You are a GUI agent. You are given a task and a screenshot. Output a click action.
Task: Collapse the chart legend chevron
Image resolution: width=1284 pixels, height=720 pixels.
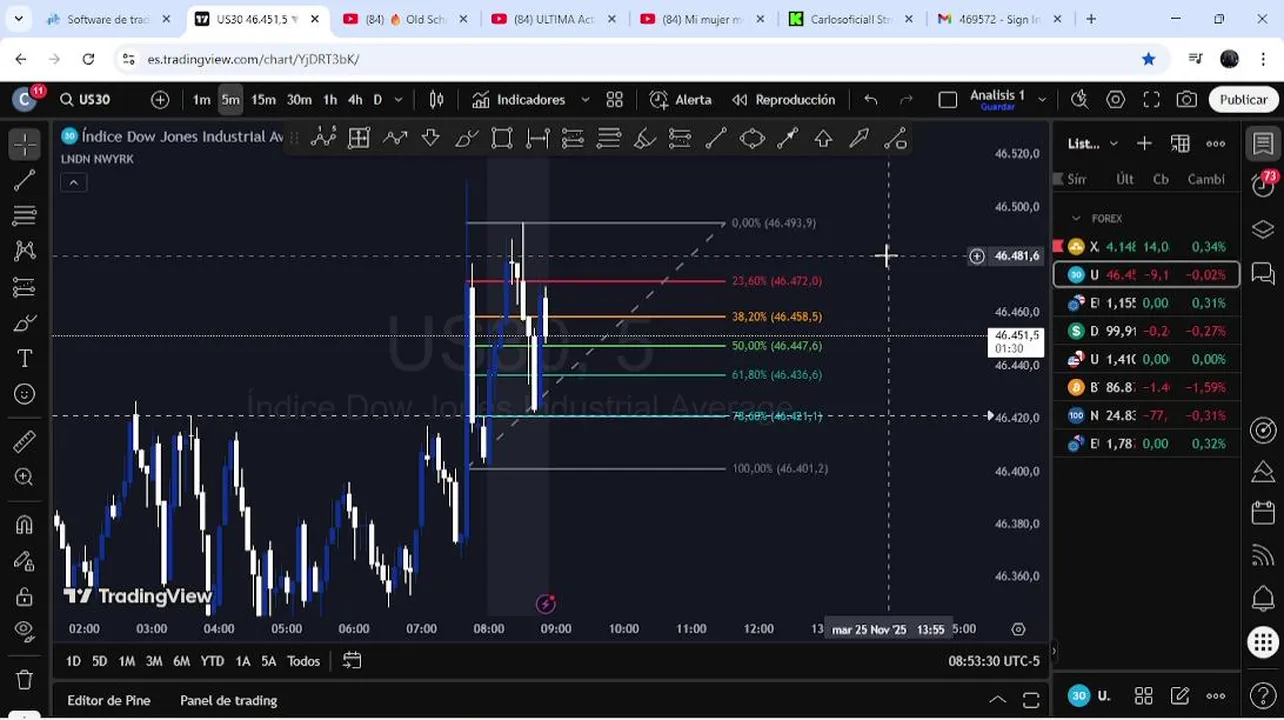pyautogui.click(x=73, y=182)
